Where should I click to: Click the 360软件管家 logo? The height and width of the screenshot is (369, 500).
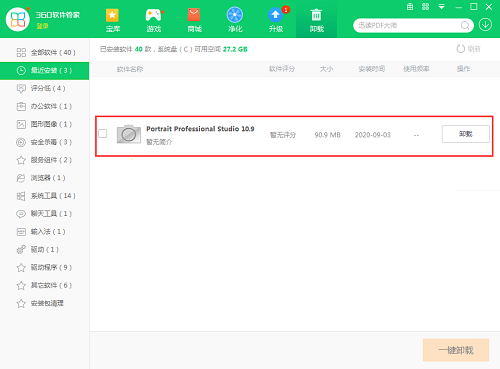(x=18, y=19)
